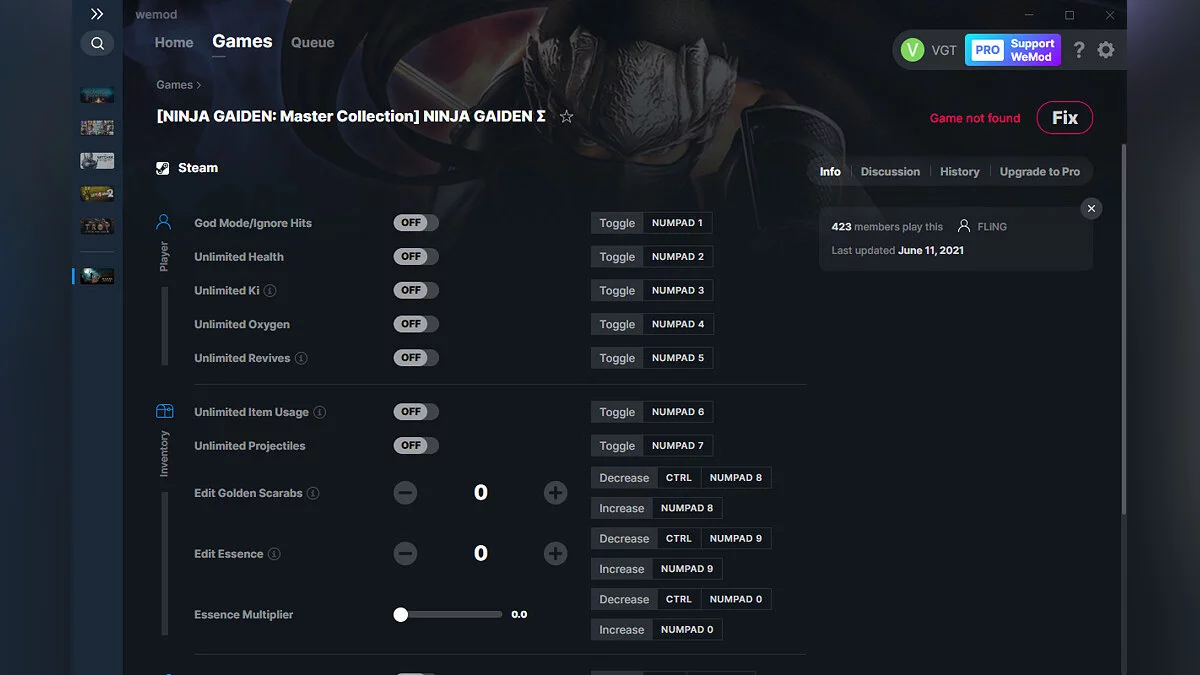Viewport: 1200px width, 675px height.
Task: Click PRO Support WeMod button
Action: click(x=1013, y=50)
